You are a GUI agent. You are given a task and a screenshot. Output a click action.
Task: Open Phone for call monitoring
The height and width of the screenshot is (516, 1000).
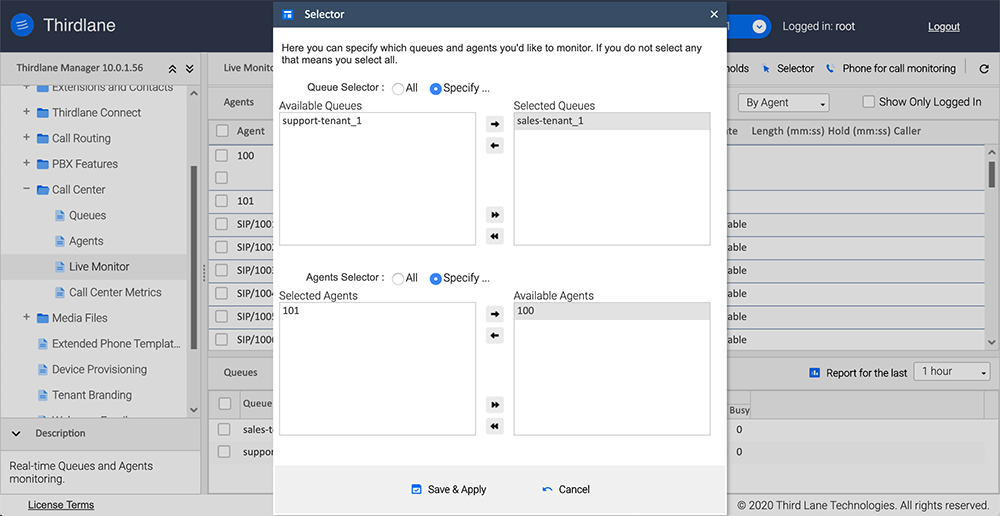tap(890, 69)
